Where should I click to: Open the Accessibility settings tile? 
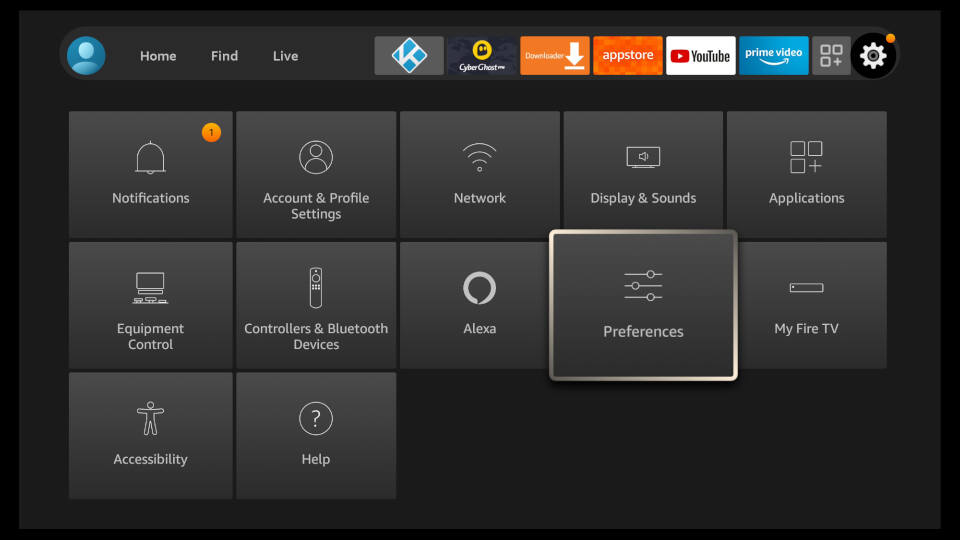click(x=151, y=435)
